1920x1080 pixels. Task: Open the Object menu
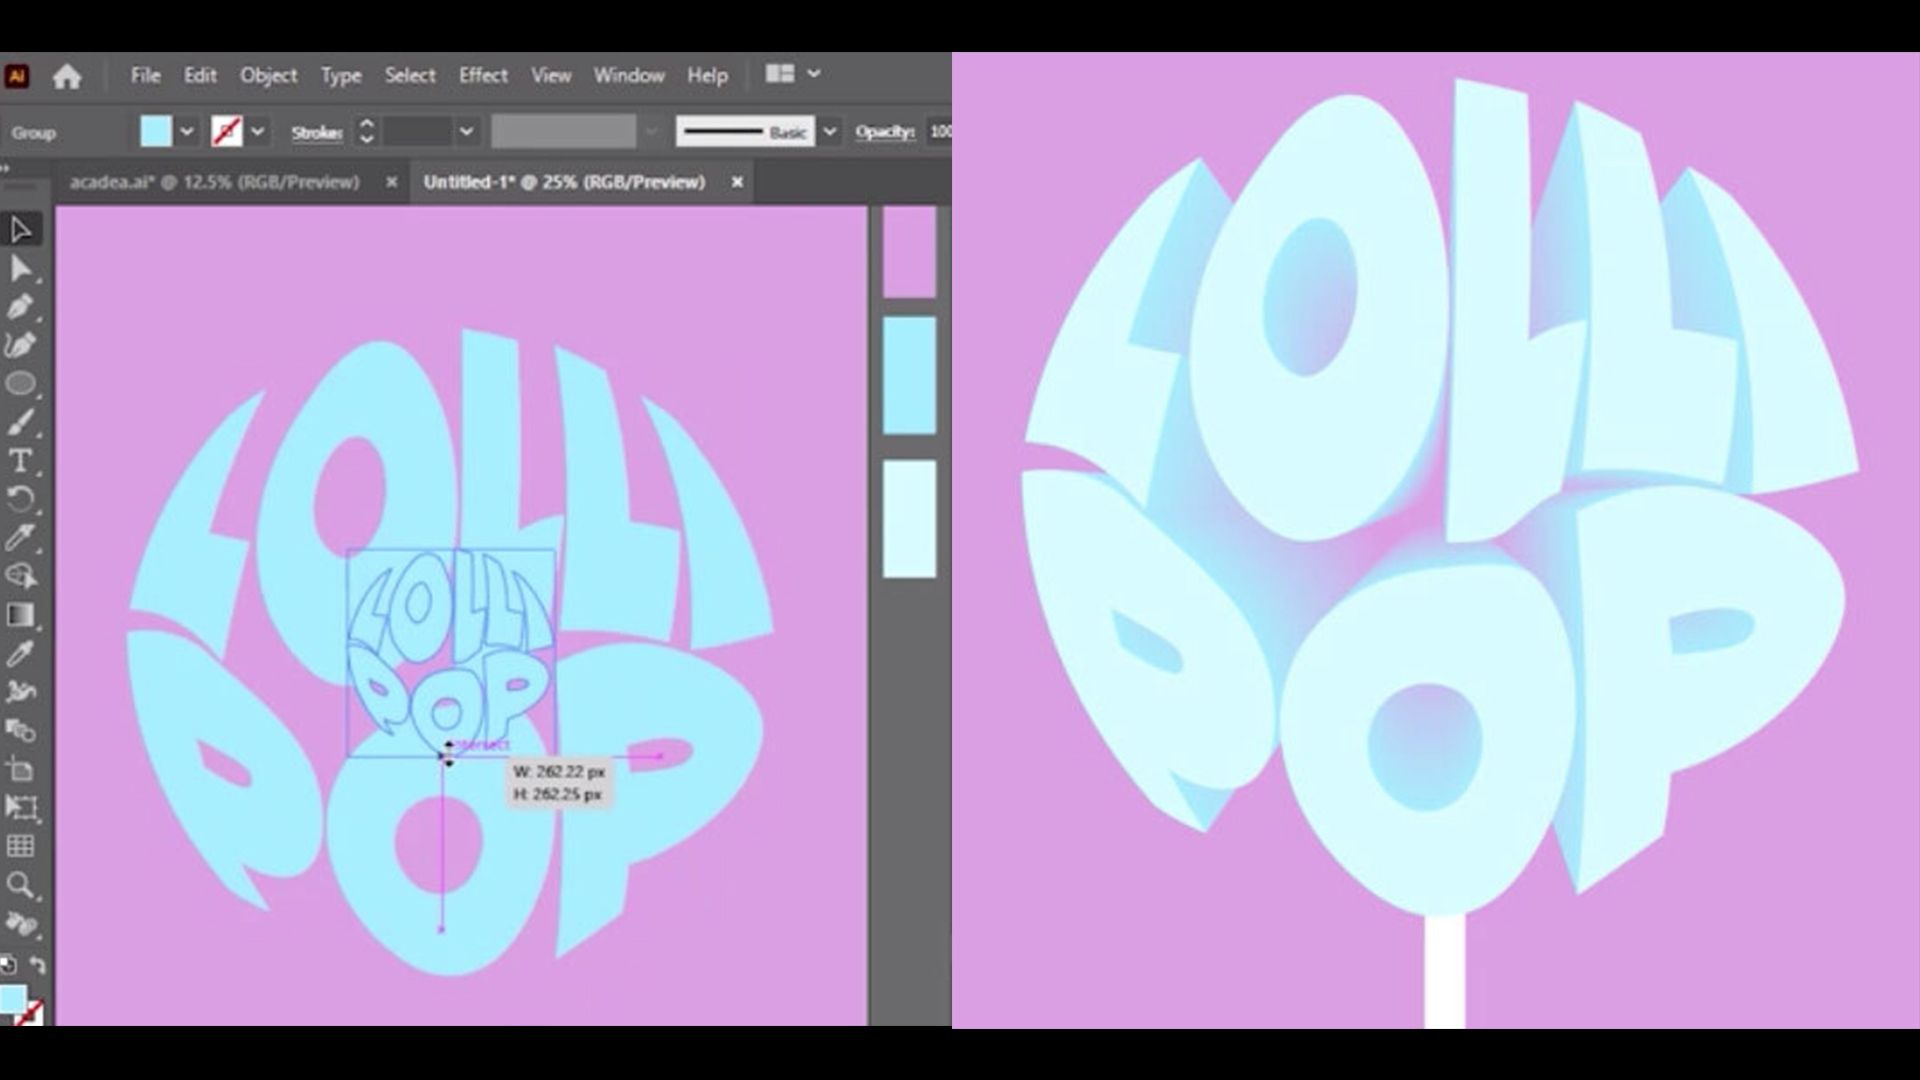coord(268,75)
